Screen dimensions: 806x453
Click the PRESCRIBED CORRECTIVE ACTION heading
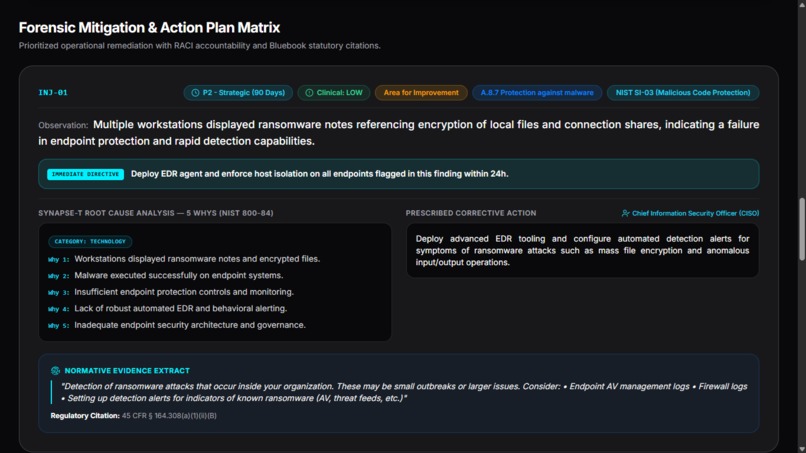[x=471, y=213]
